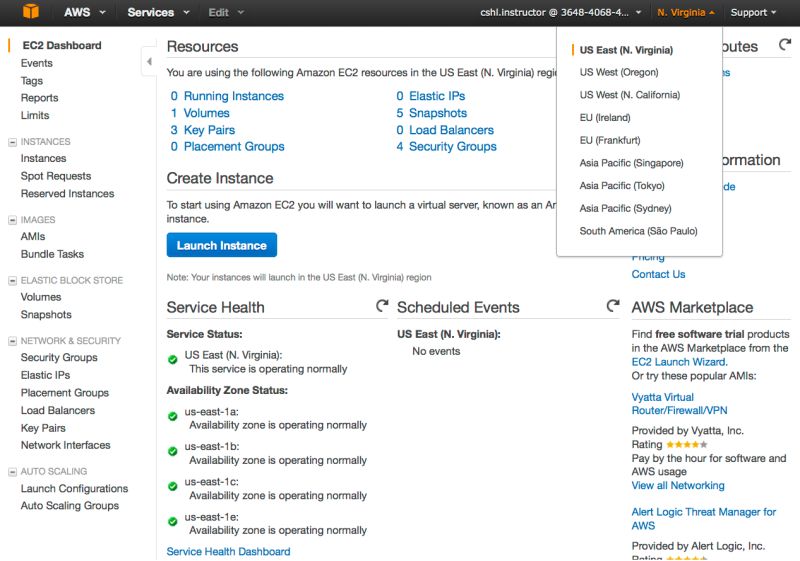Screen dimensions: 800x561
Task: Open Launch Configurations in the sidebar
Action: [x=74, y=489]
